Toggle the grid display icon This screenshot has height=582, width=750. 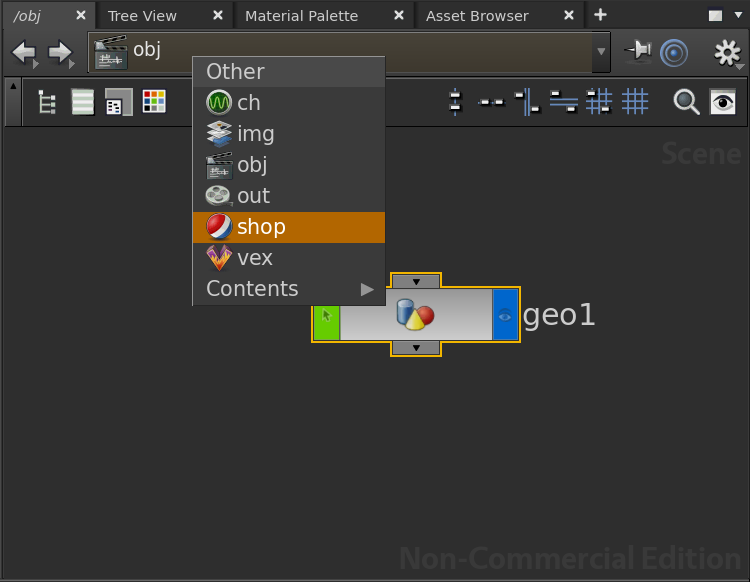click(635, 101)
